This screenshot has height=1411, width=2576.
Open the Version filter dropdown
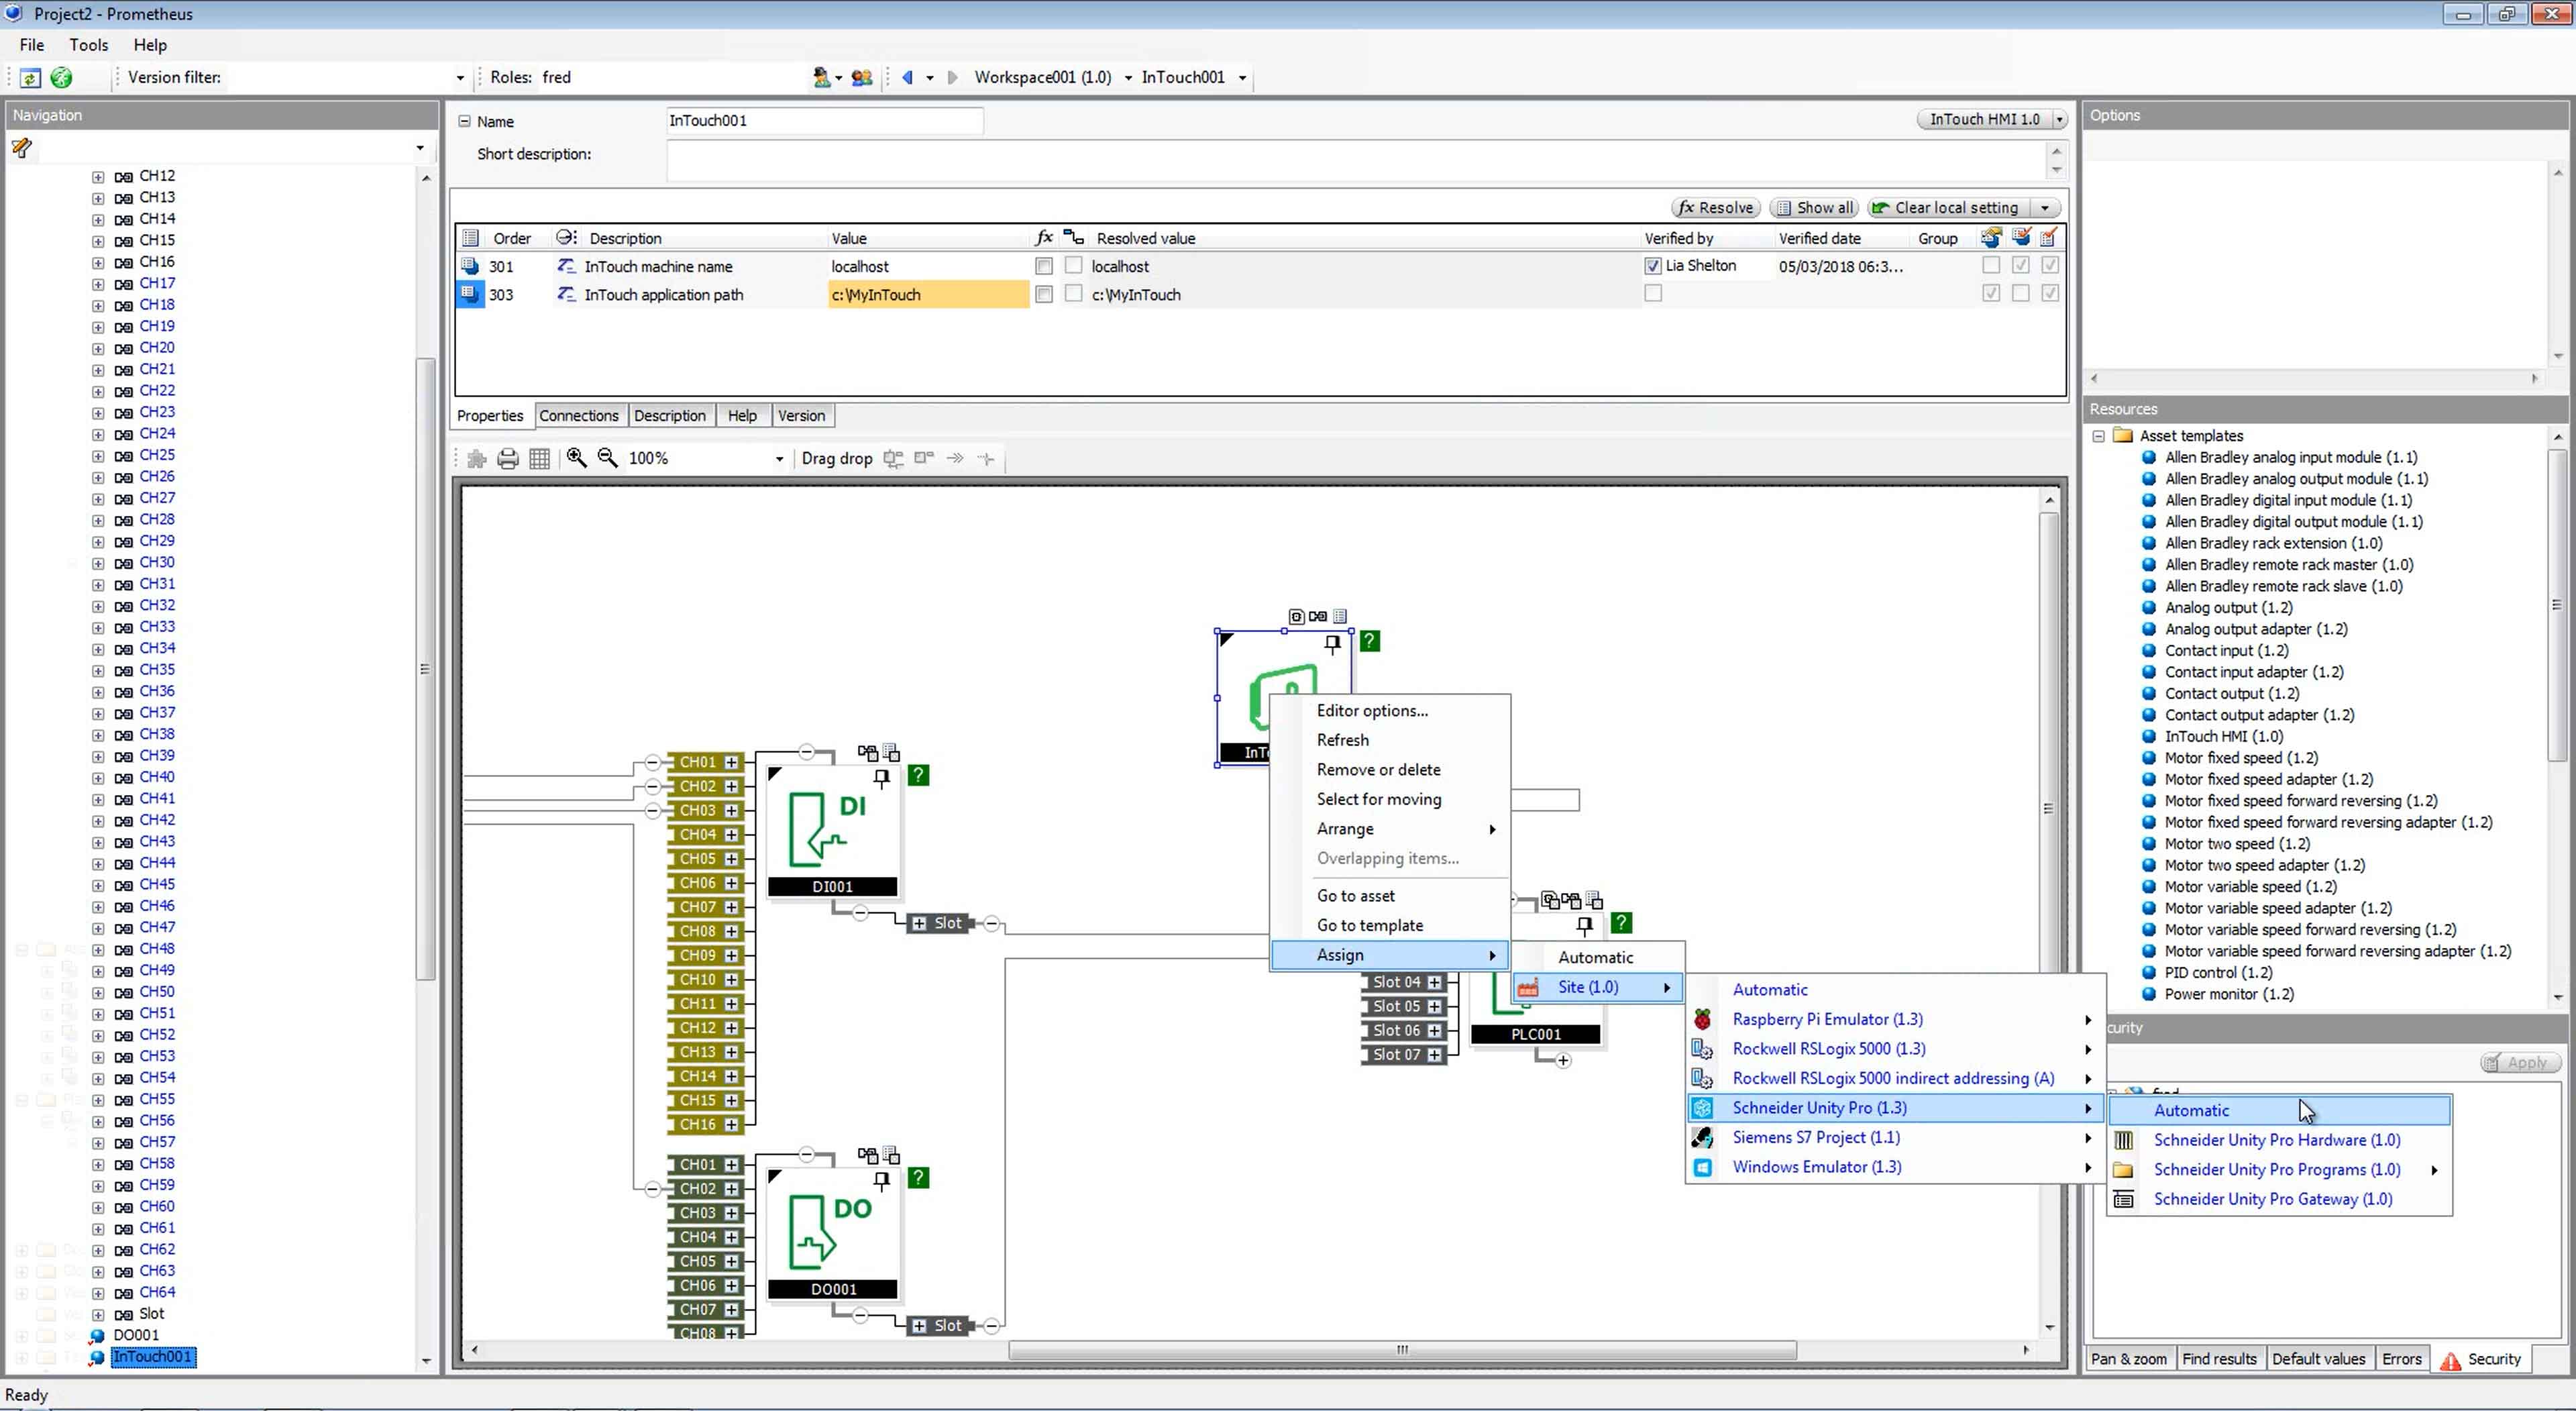[x=459, y=78]
